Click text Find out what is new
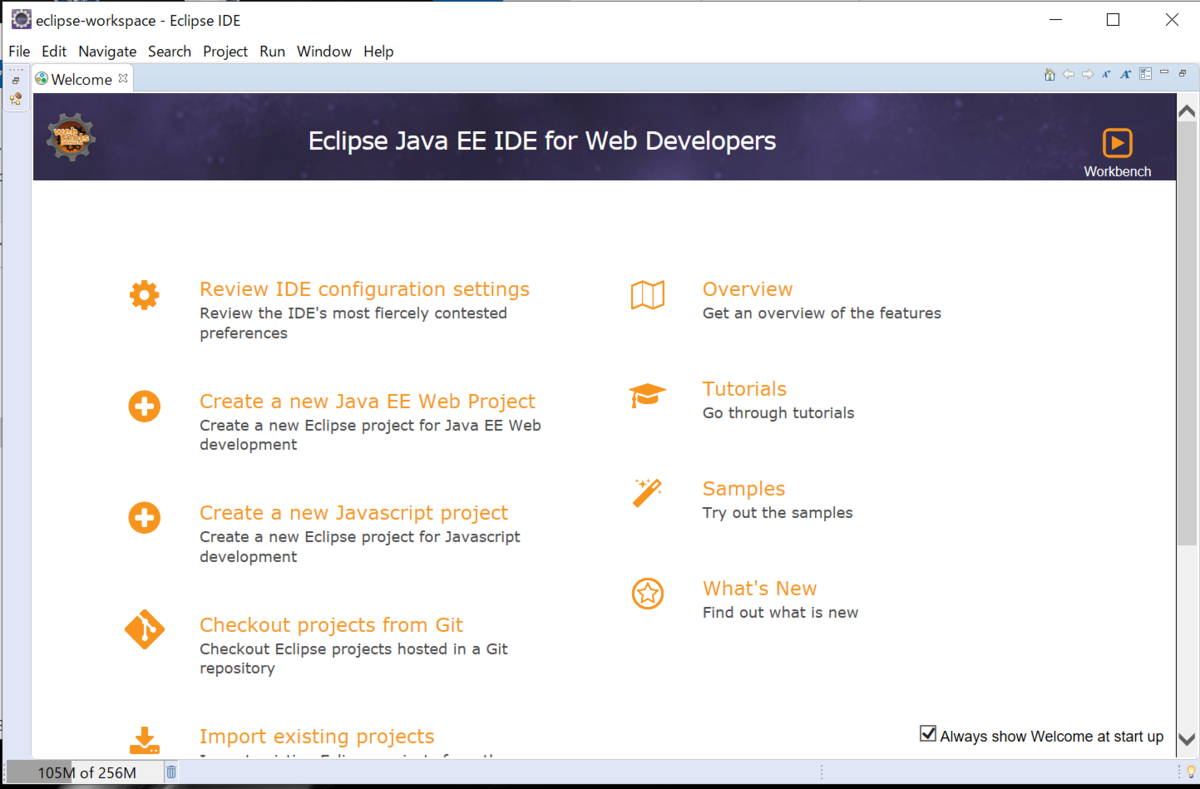The height and width of the screenshot is (789, 1200). point(780,613)
